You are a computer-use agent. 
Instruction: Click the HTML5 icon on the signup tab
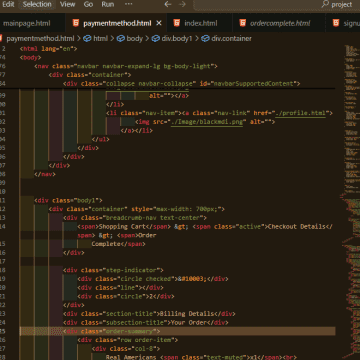pos(336,23)
